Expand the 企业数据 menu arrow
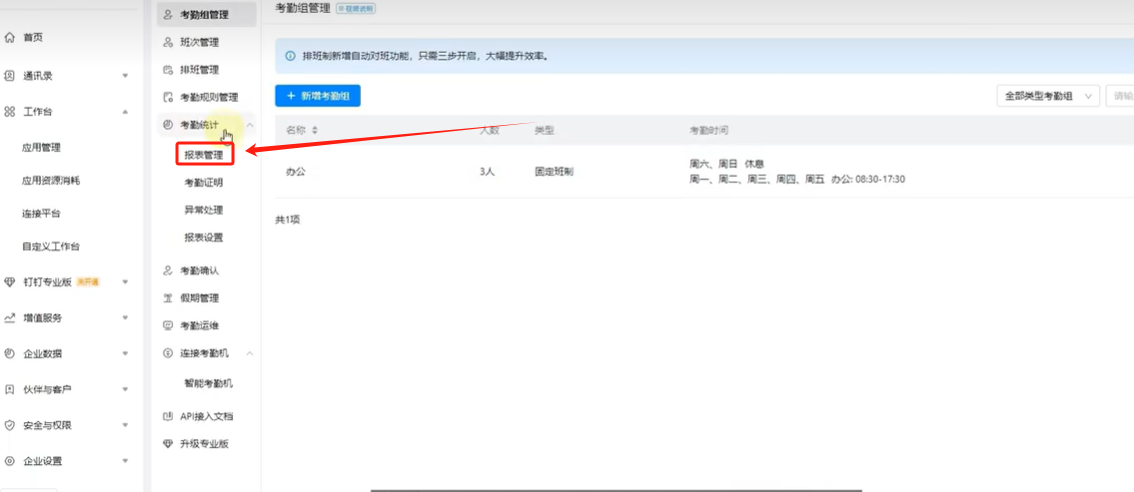This screenshot has width=1134, height=492. [x=125, y=353]
